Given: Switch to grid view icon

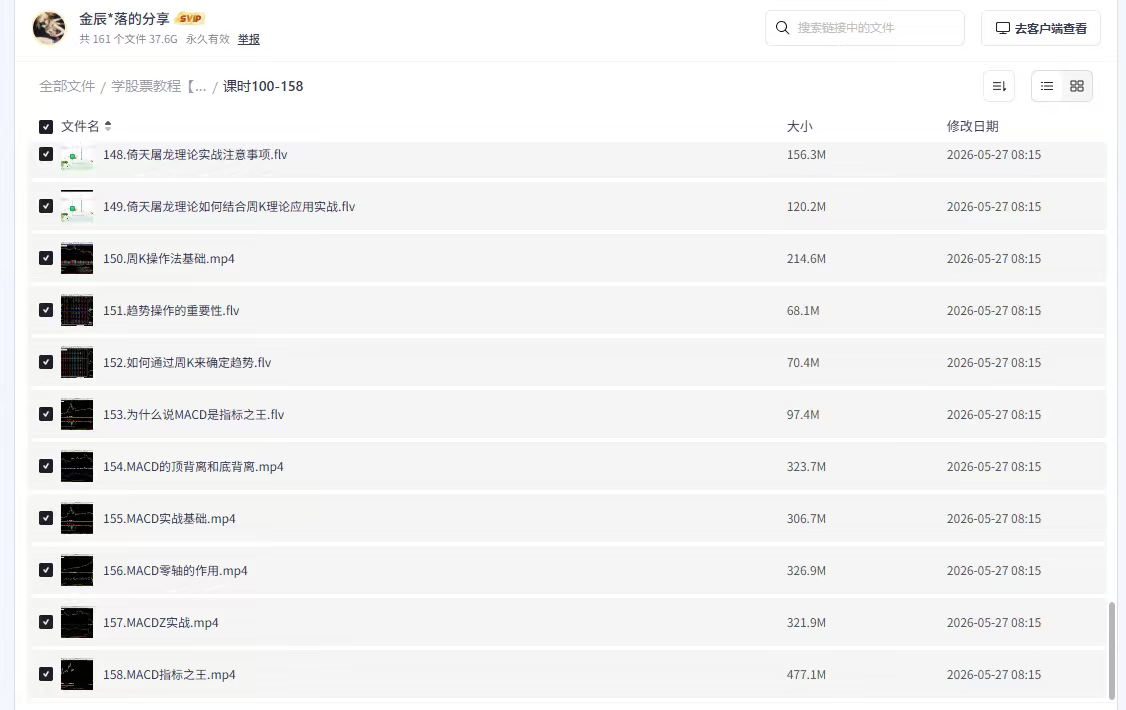Looking at the screenshot, I should pyautogui.click(x=1076, y=86).
